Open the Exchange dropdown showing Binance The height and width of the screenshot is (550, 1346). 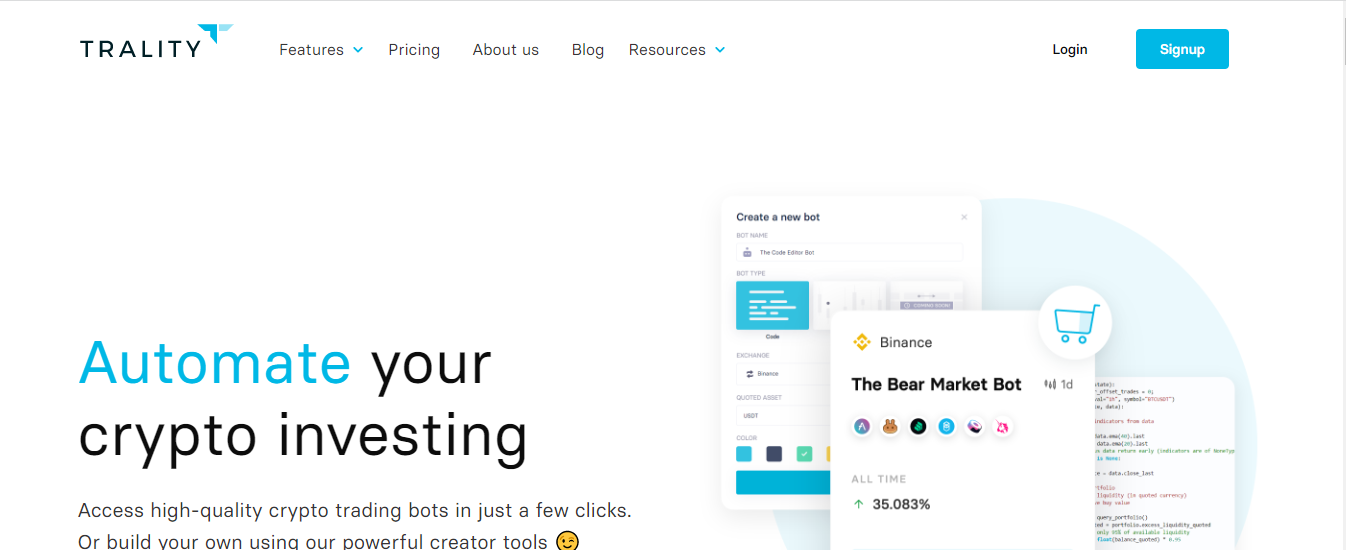785,373
